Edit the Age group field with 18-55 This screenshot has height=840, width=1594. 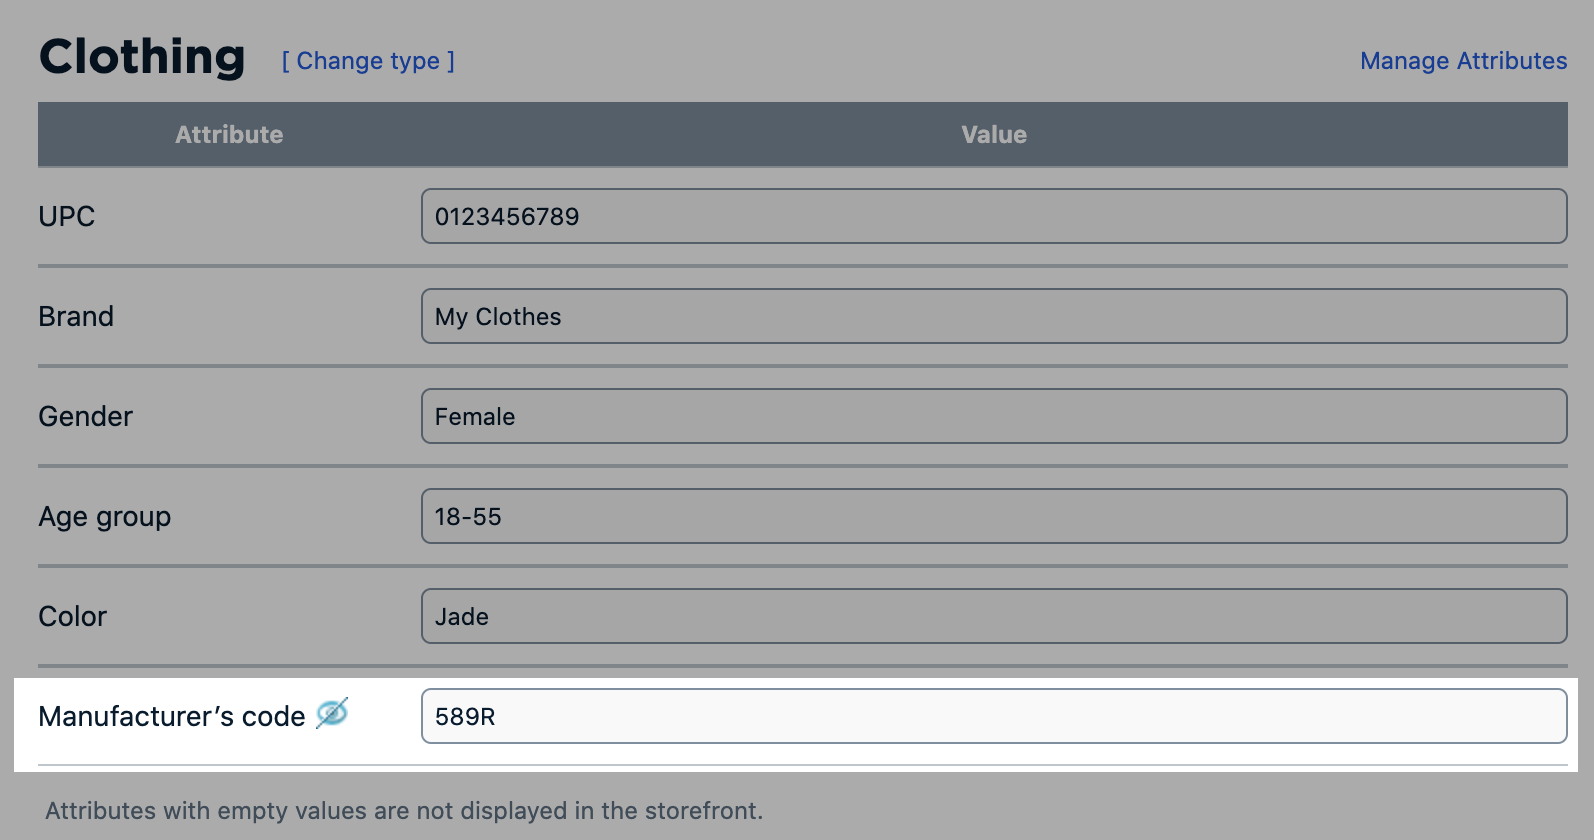point(993,516)
